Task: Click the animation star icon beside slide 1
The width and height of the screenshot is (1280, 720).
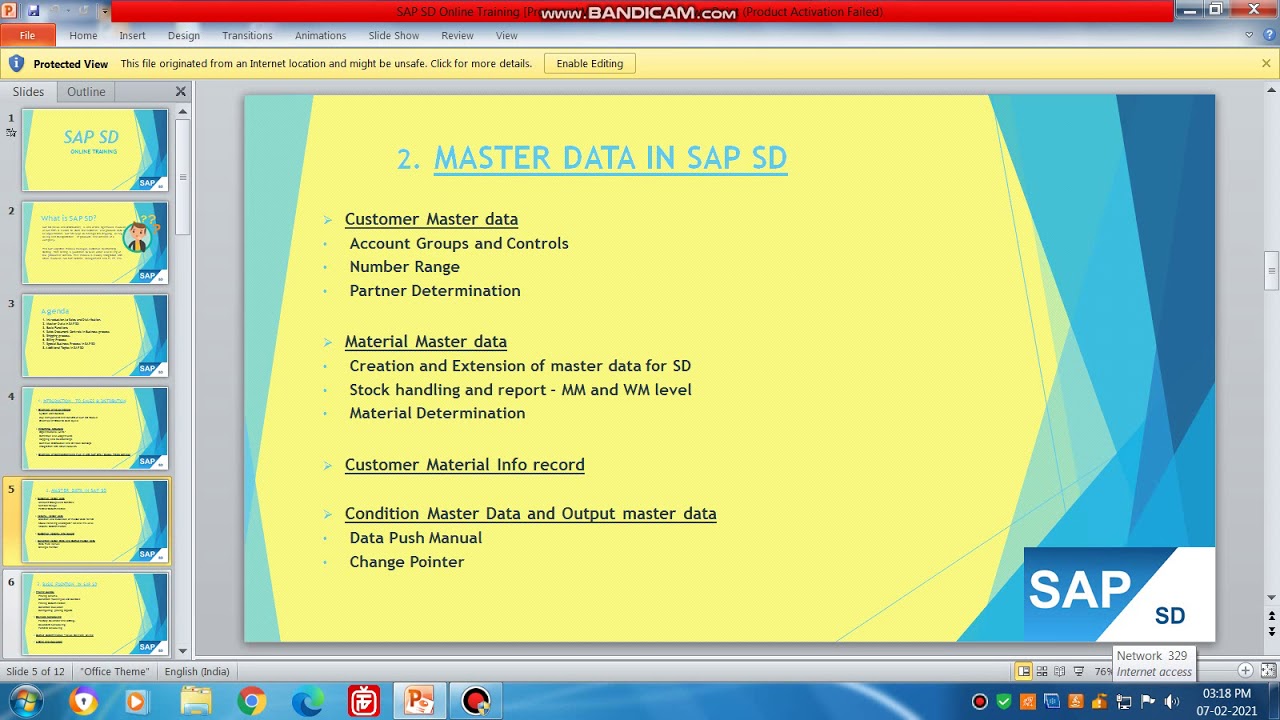Action: [x=11, y=132]
